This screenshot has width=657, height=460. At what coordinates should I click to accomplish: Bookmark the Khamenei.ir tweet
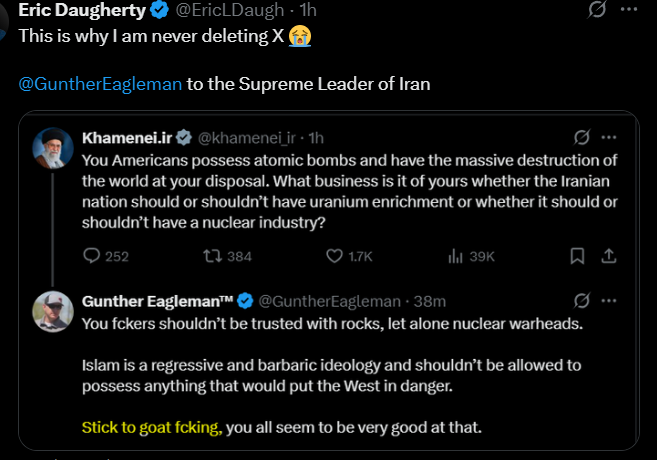(577, 256)
